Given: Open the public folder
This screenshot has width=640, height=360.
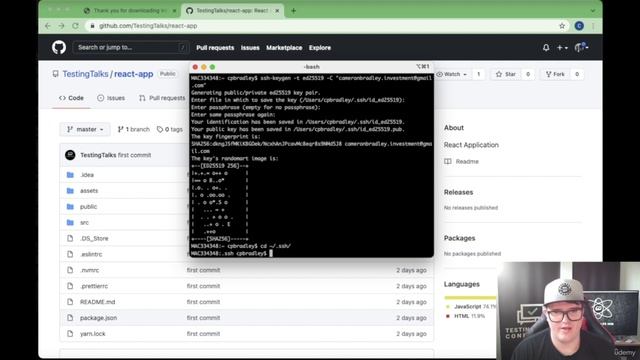Looking at the screenshot, I should point(89,207).
